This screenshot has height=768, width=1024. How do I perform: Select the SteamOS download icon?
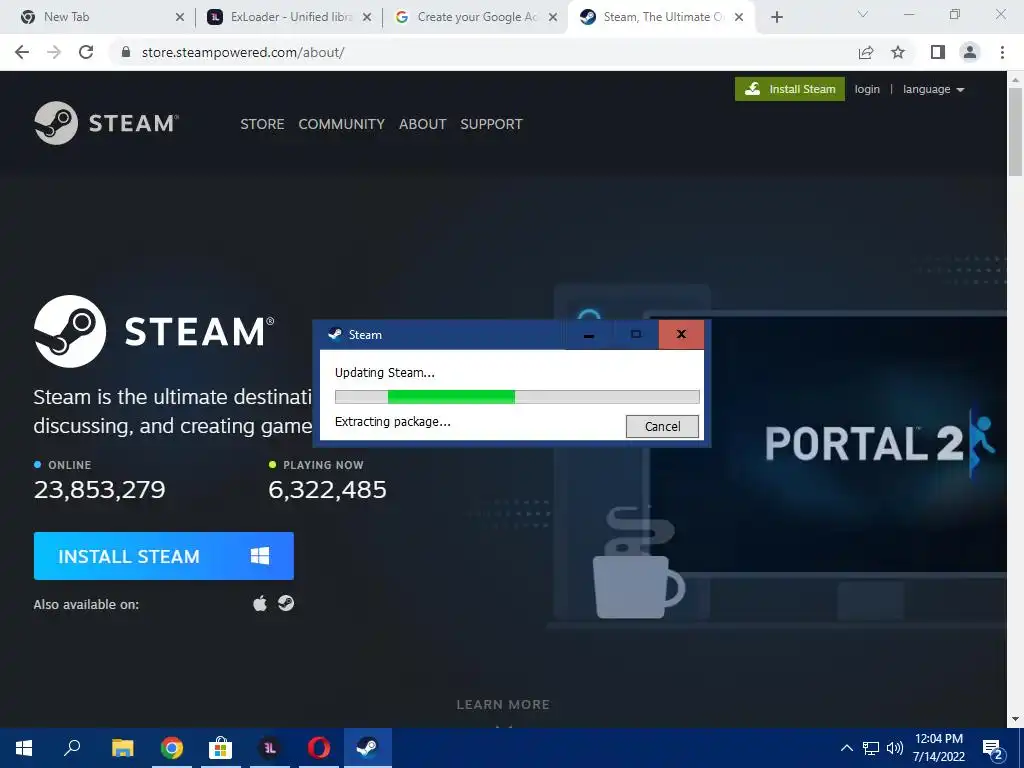[x=285, y=603]
